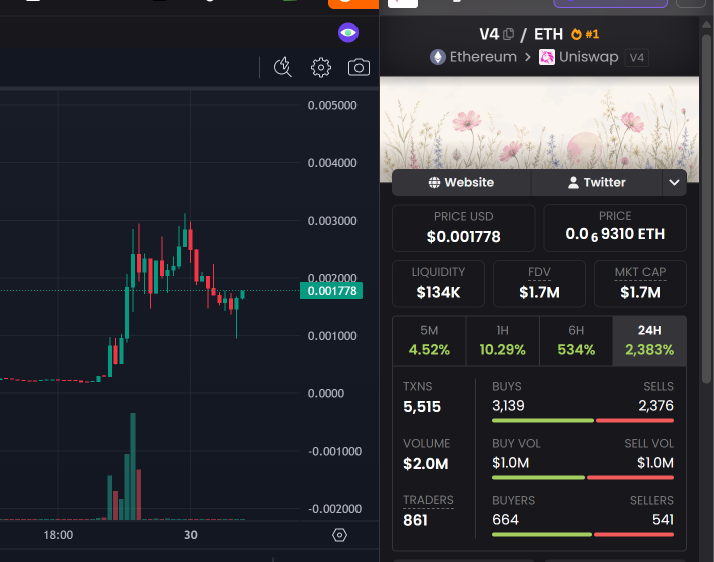Open the quick search lightning icon
This screenshot has width=714, height=562.
(282, 67)
